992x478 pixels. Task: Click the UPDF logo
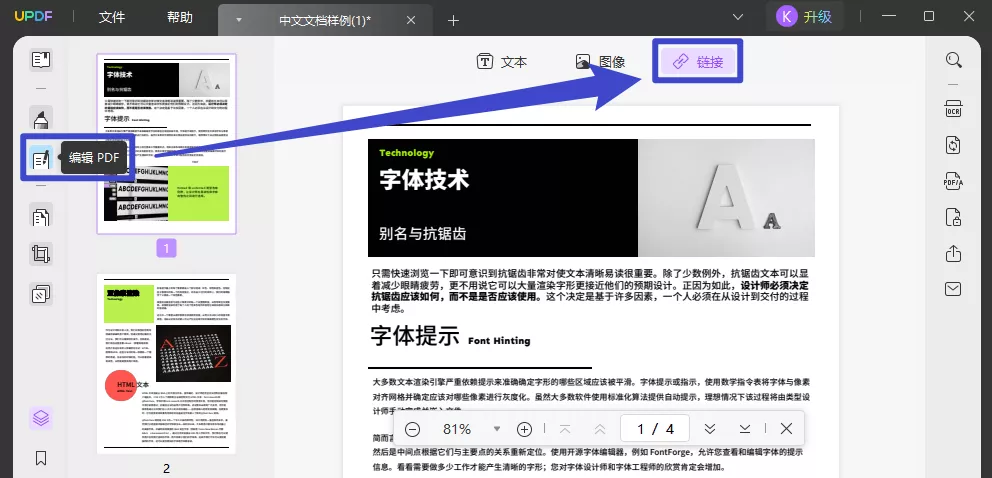[34, 17]
